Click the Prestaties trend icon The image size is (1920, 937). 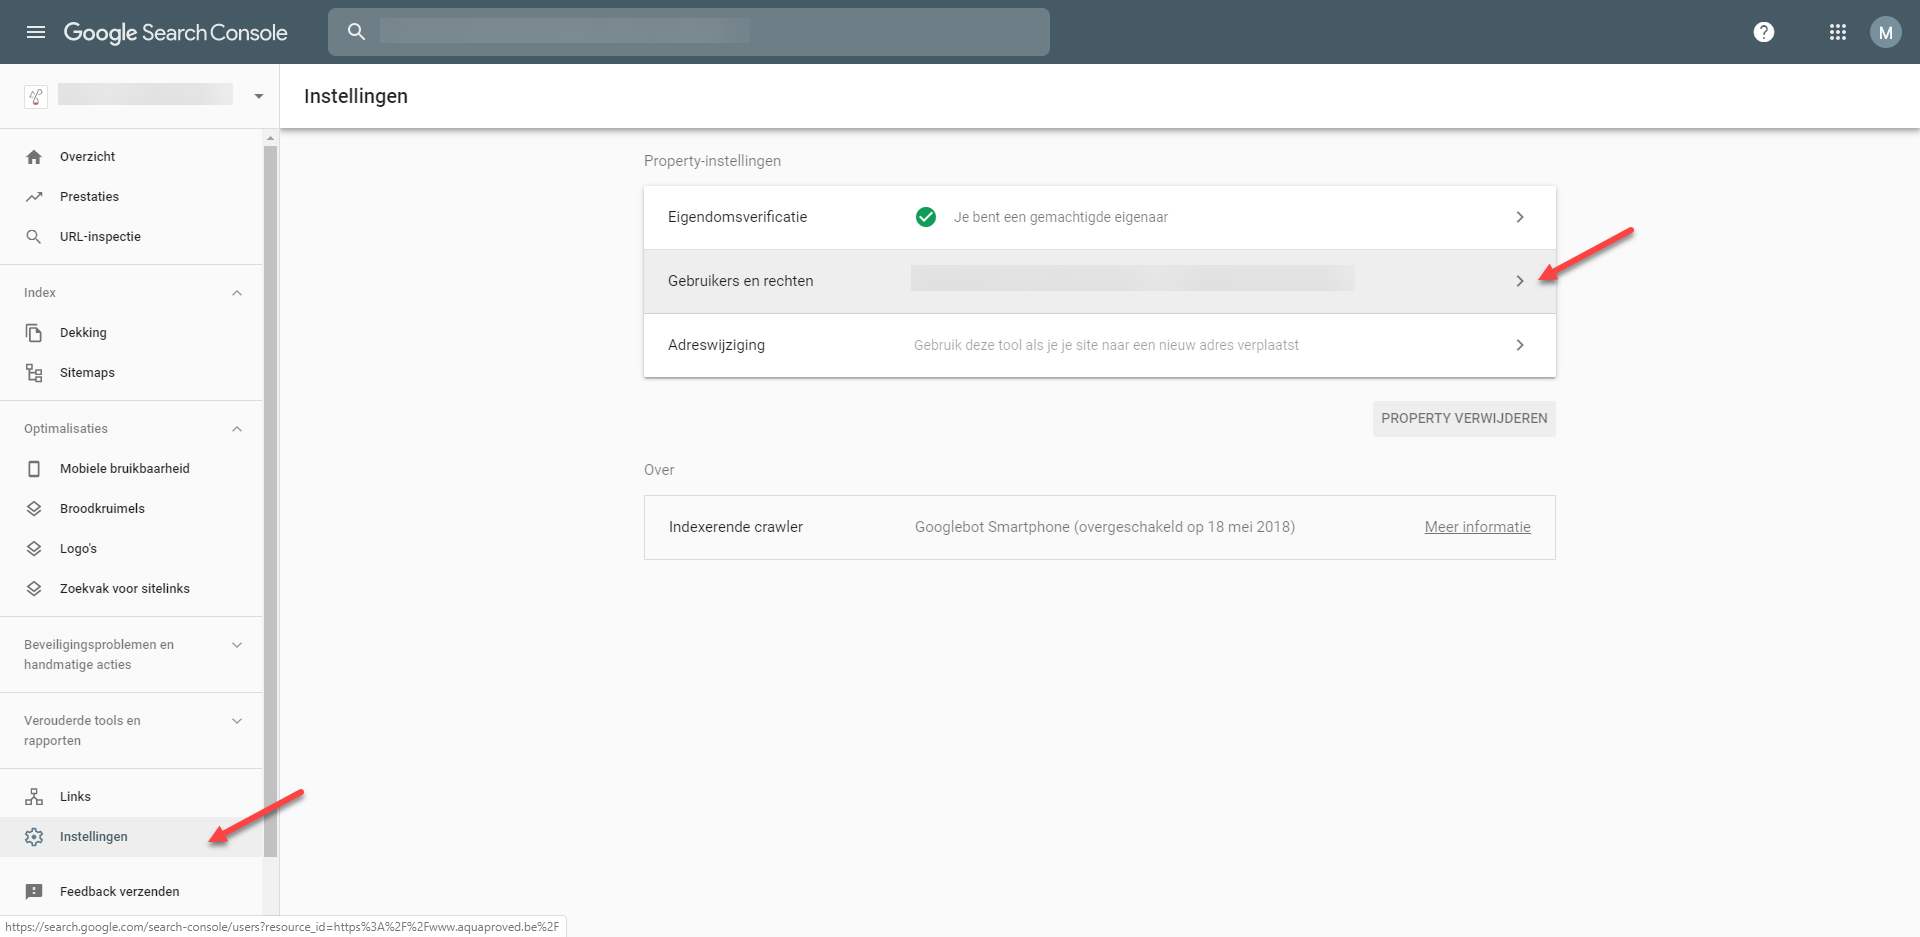[34, 197]
